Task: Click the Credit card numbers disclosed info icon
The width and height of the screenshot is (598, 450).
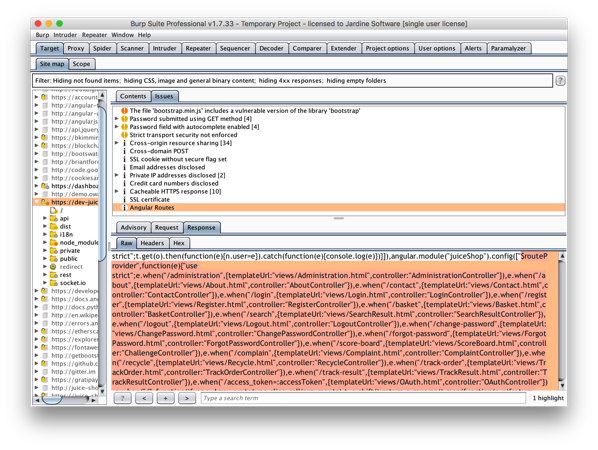Action: [x=124, y=183]
